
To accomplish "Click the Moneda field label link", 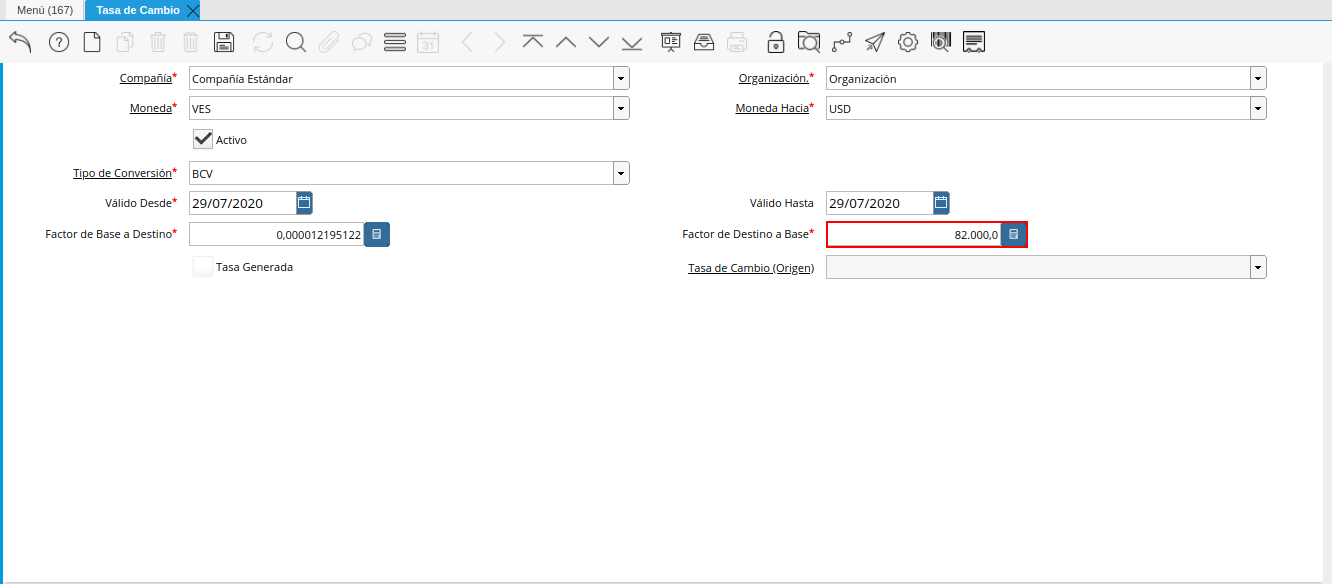I will [151, 108].
